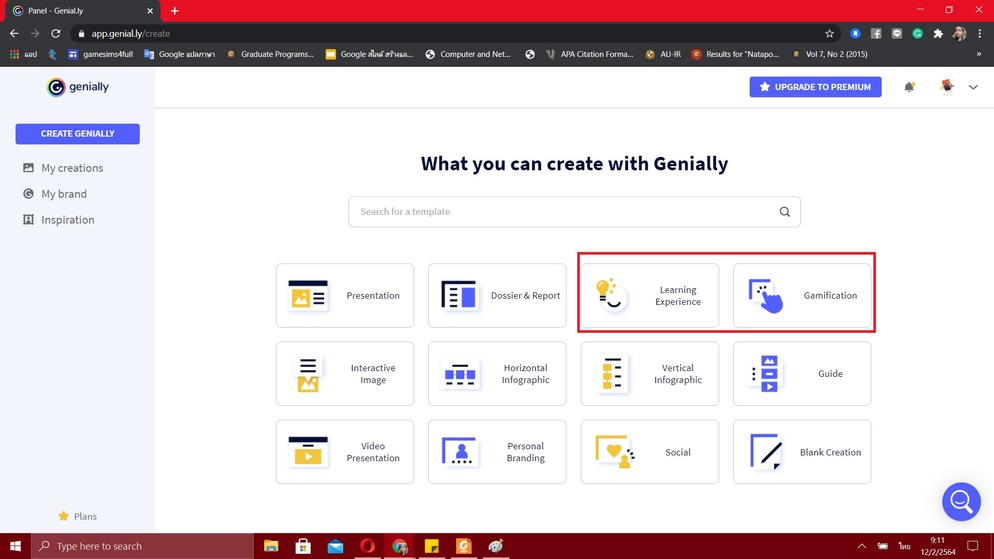The width and height of the screenshot is (994, 559).
Task: Open Microsoft Store from the taskbar
Action: (x=303, y=546)
